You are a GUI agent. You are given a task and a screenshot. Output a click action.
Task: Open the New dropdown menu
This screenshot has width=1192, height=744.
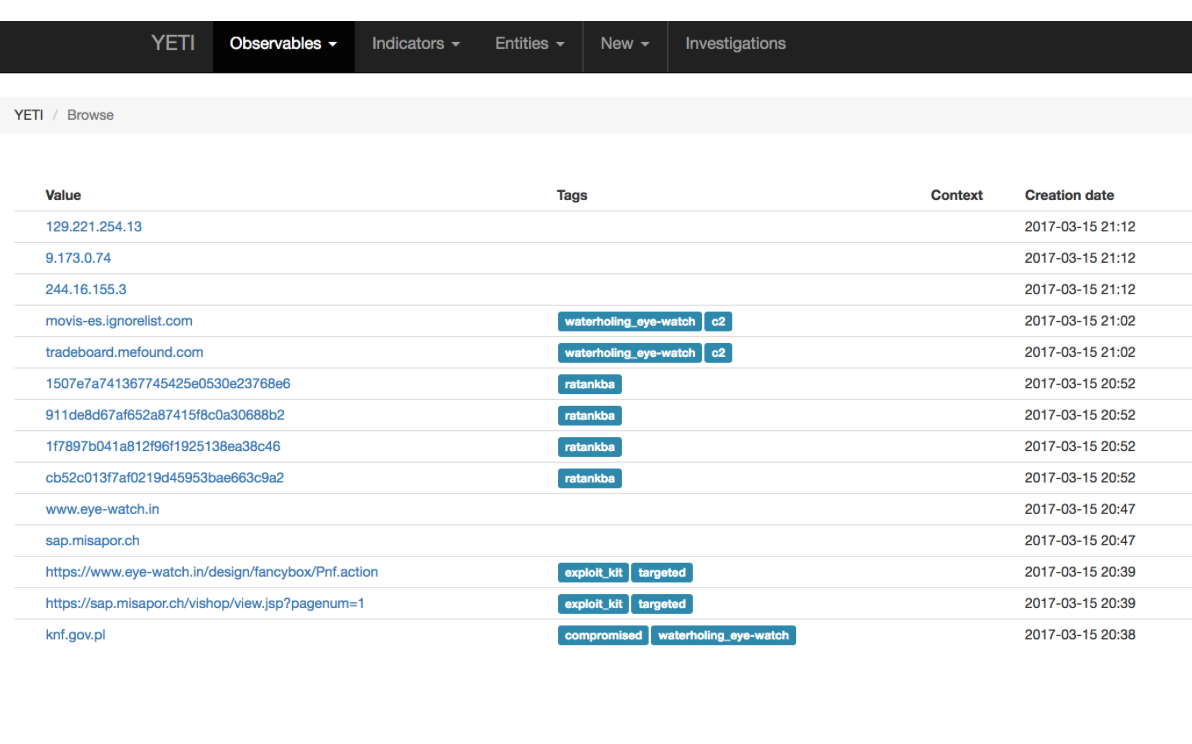tap(624, 44)
